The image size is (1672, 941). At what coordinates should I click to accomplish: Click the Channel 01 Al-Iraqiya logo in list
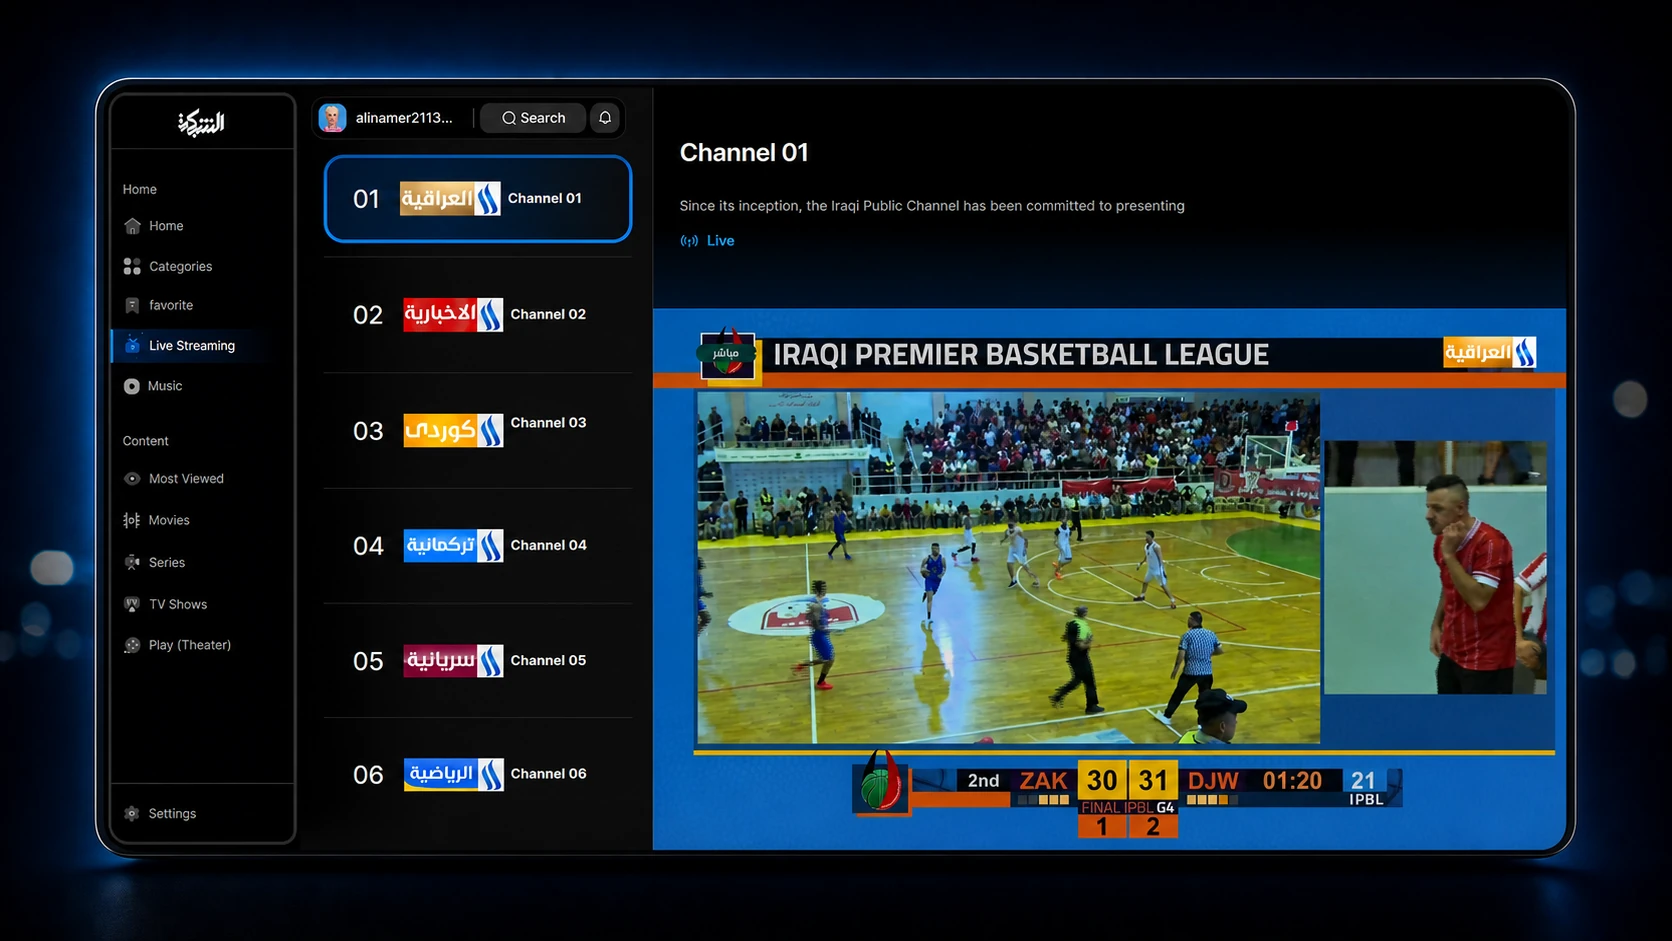tap(450, 198)
